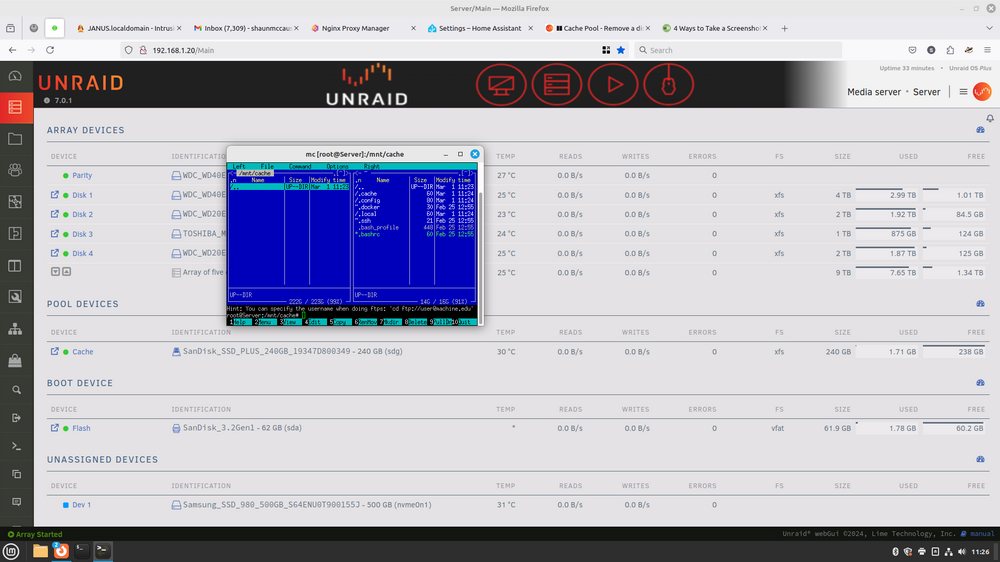Browse Disk 1 via its open-link icon

click(55, 195)
